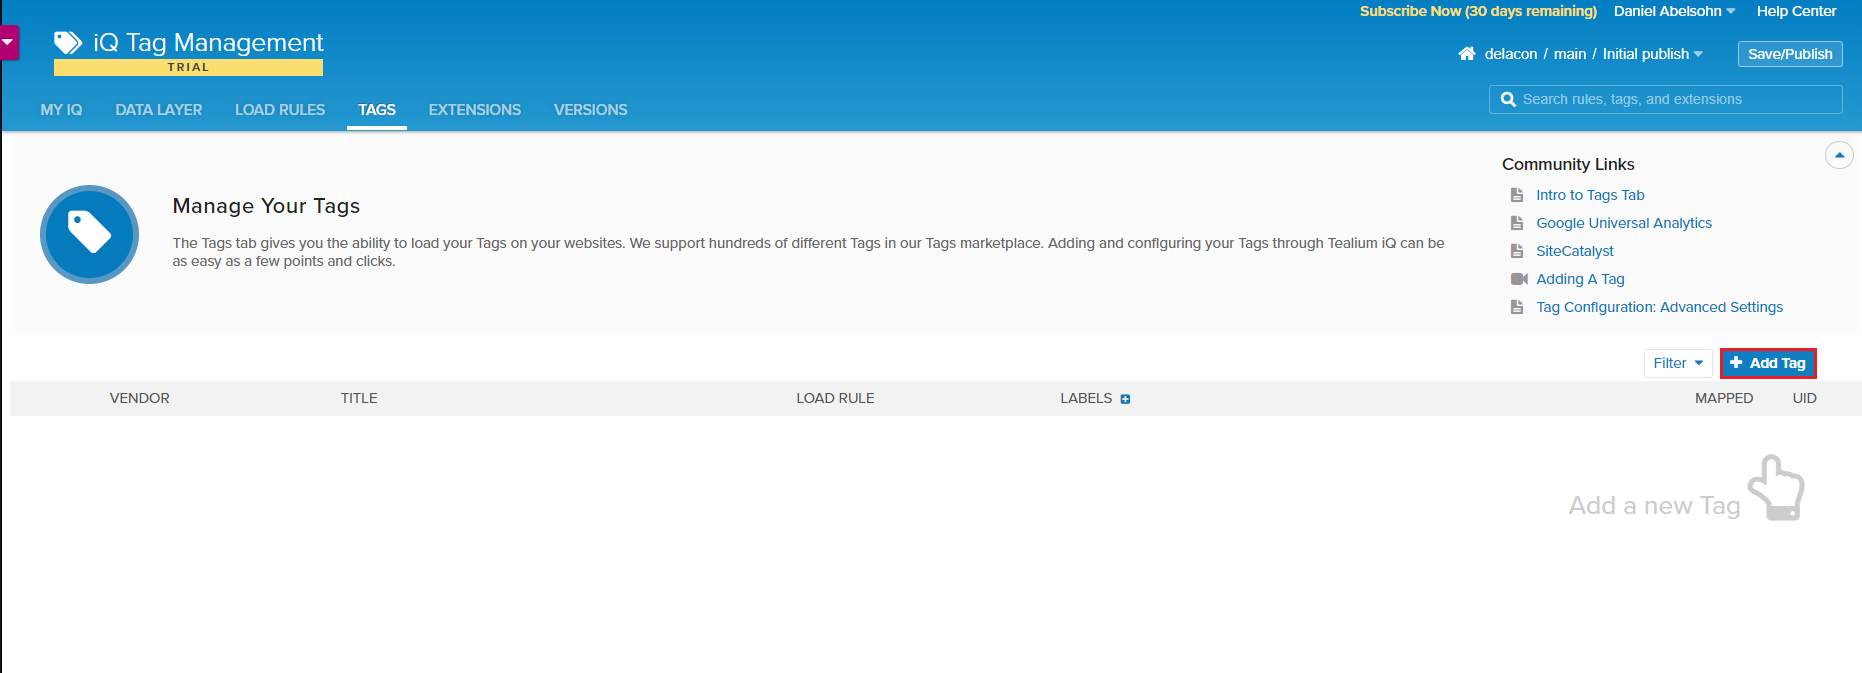Click the Add Tag button
The height and width of the screenshot is (673, 1862).
[x=1768, y=363]
